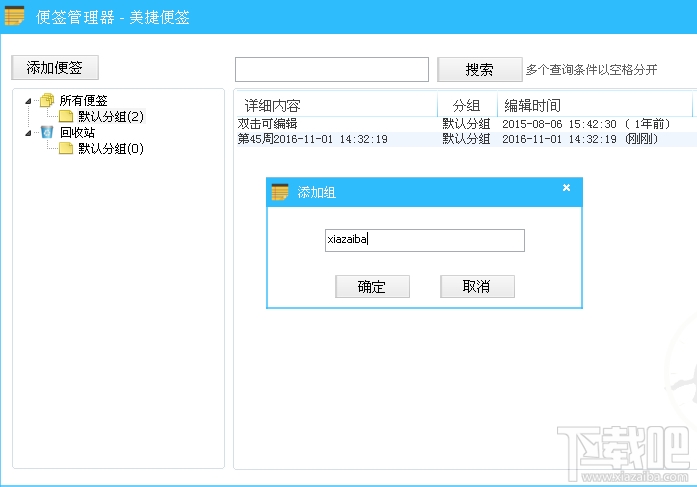Click the 便签管理器 - 美捷便签 window title

(x=112, y=17)
